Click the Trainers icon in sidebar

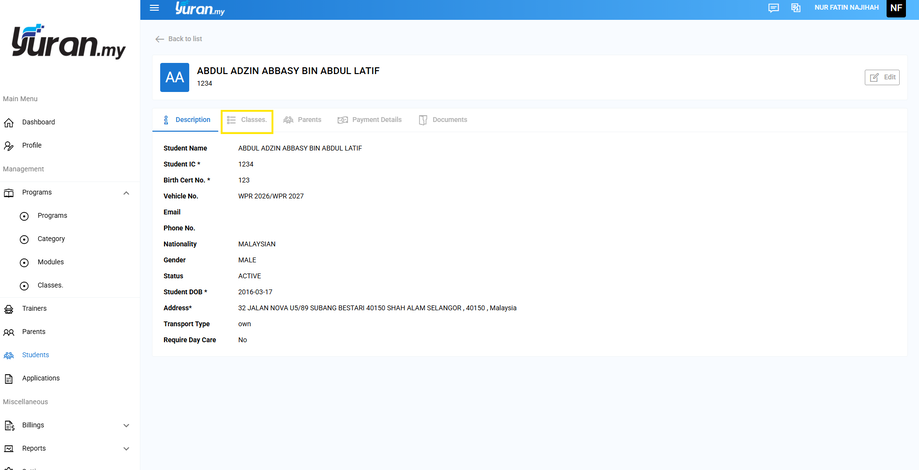8,309
